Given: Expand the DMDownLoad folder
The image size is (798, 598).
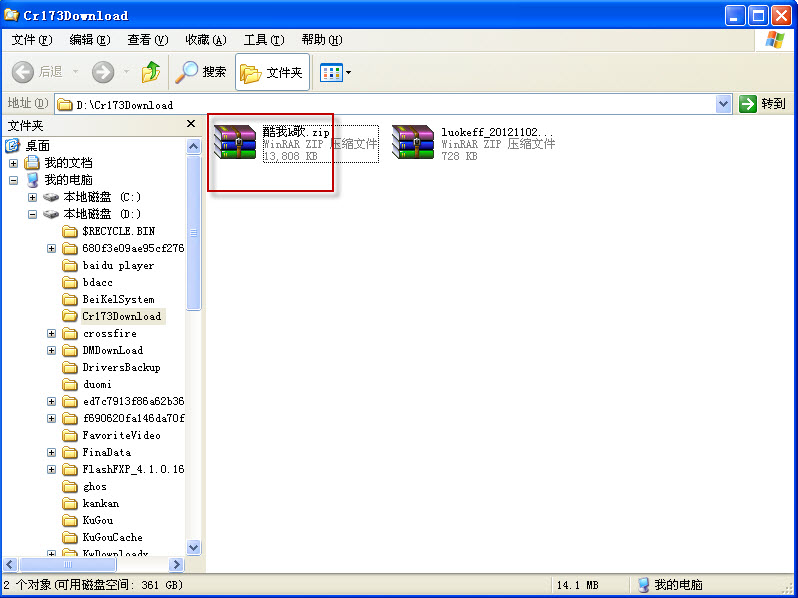Looking at the screenshot, I should tap(51, 351).
